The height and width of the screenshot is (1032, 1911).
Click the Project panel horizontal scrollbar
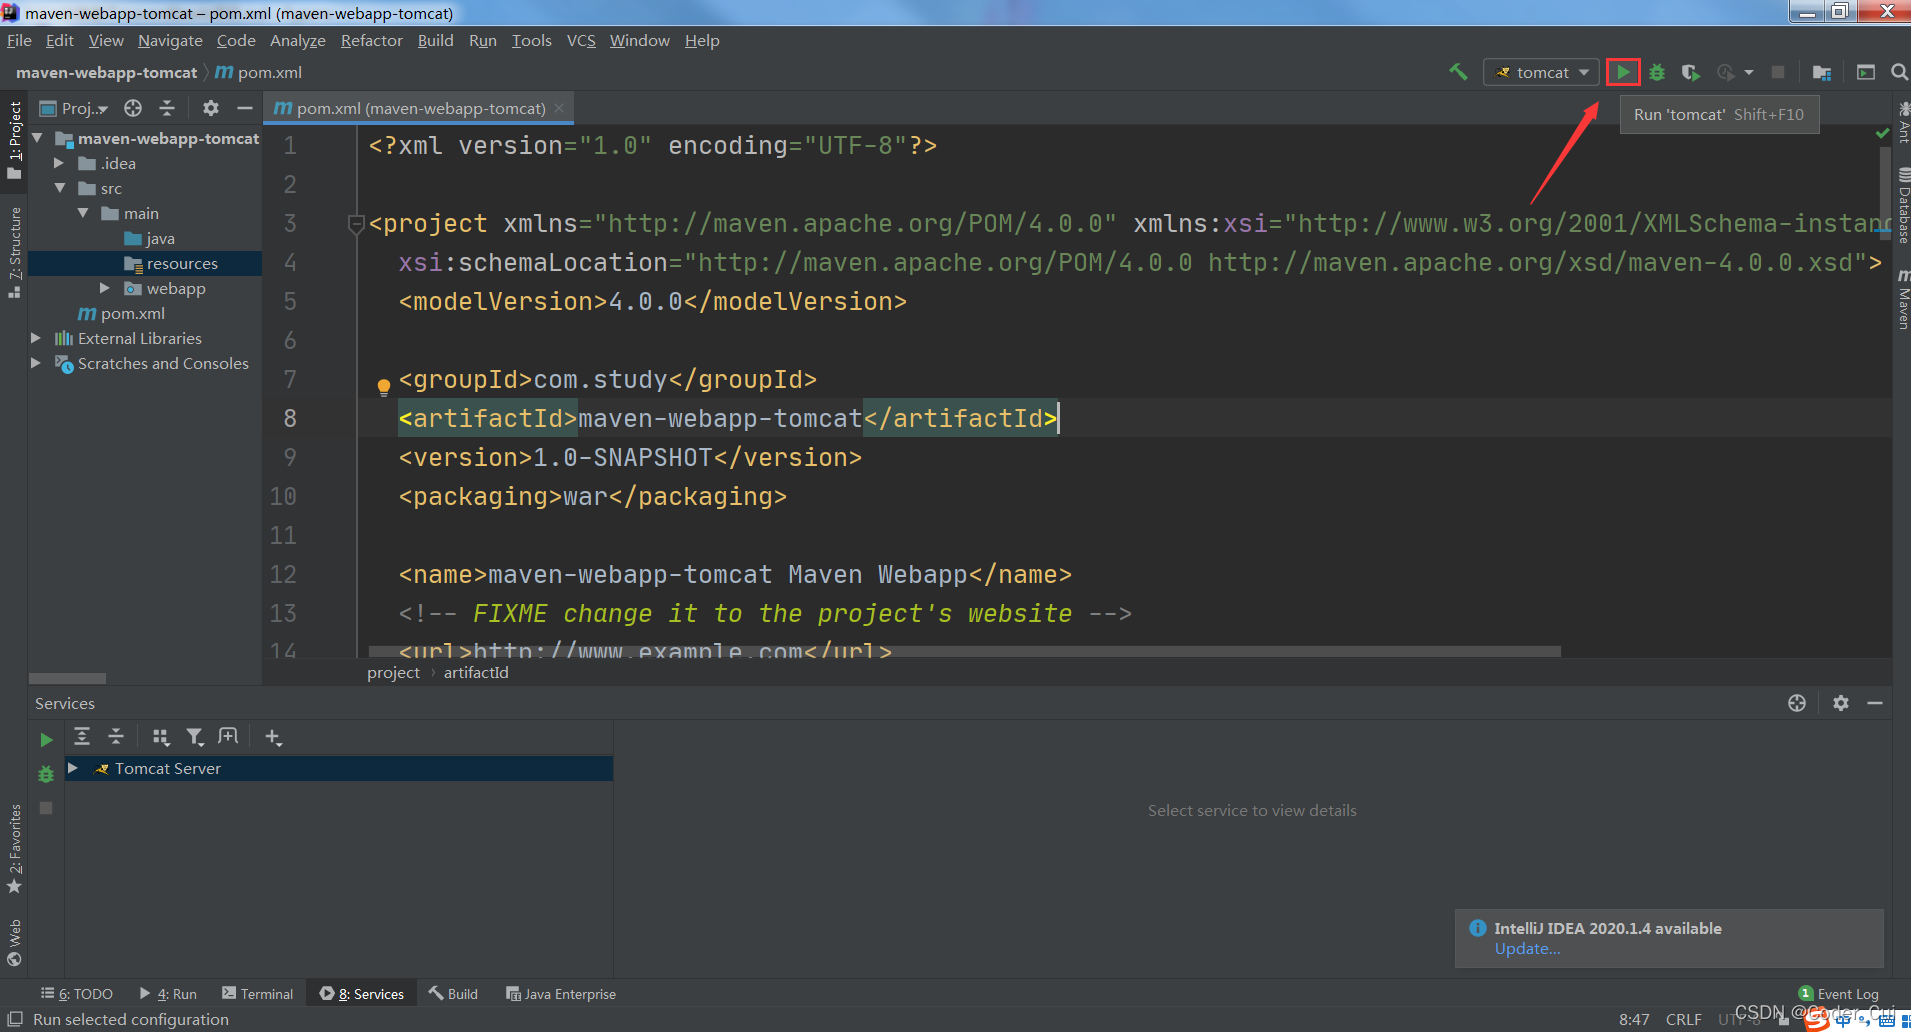tap(67, 678)
